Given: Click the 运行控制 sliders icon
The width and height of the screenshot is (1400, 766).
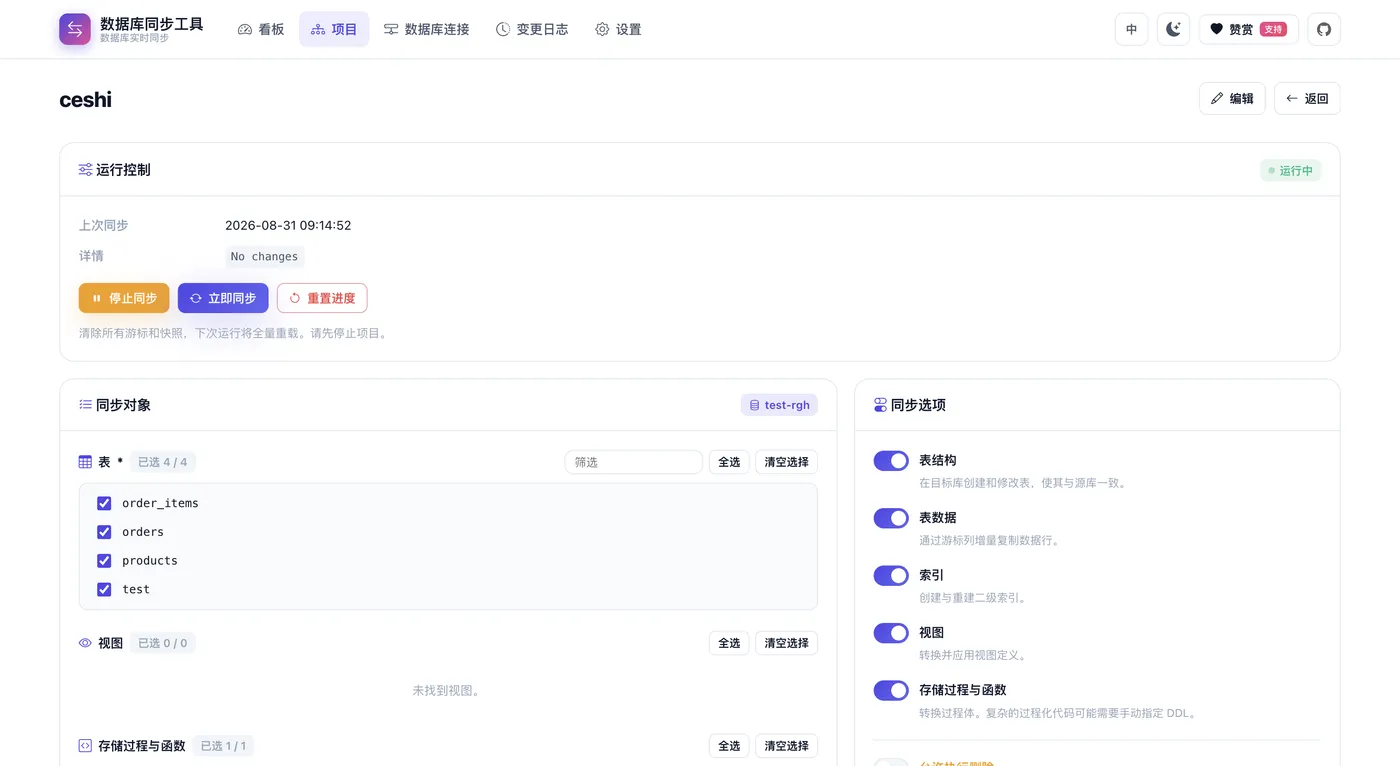Looking at the screenshot, I should (x=86, y=170).
